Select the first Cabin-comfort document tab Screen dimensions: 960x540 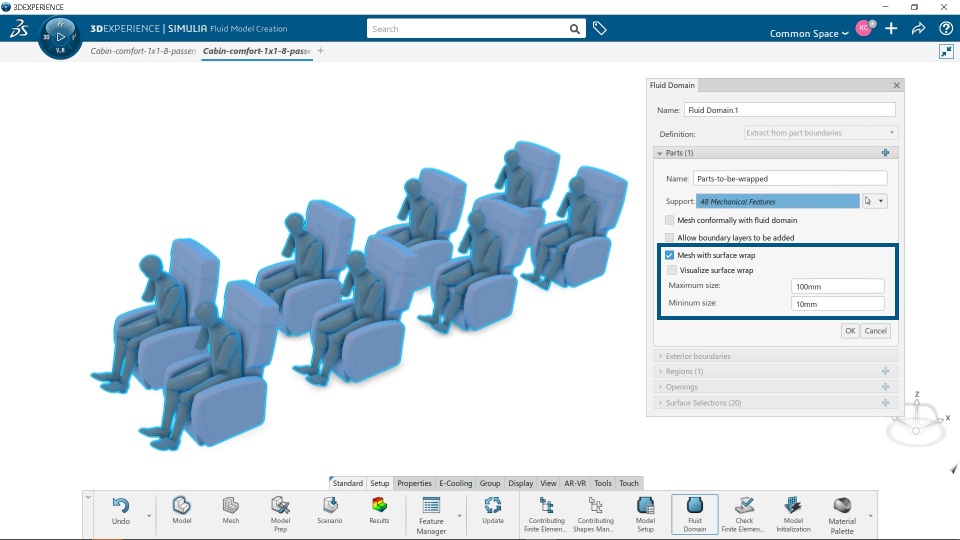[143, 51]
